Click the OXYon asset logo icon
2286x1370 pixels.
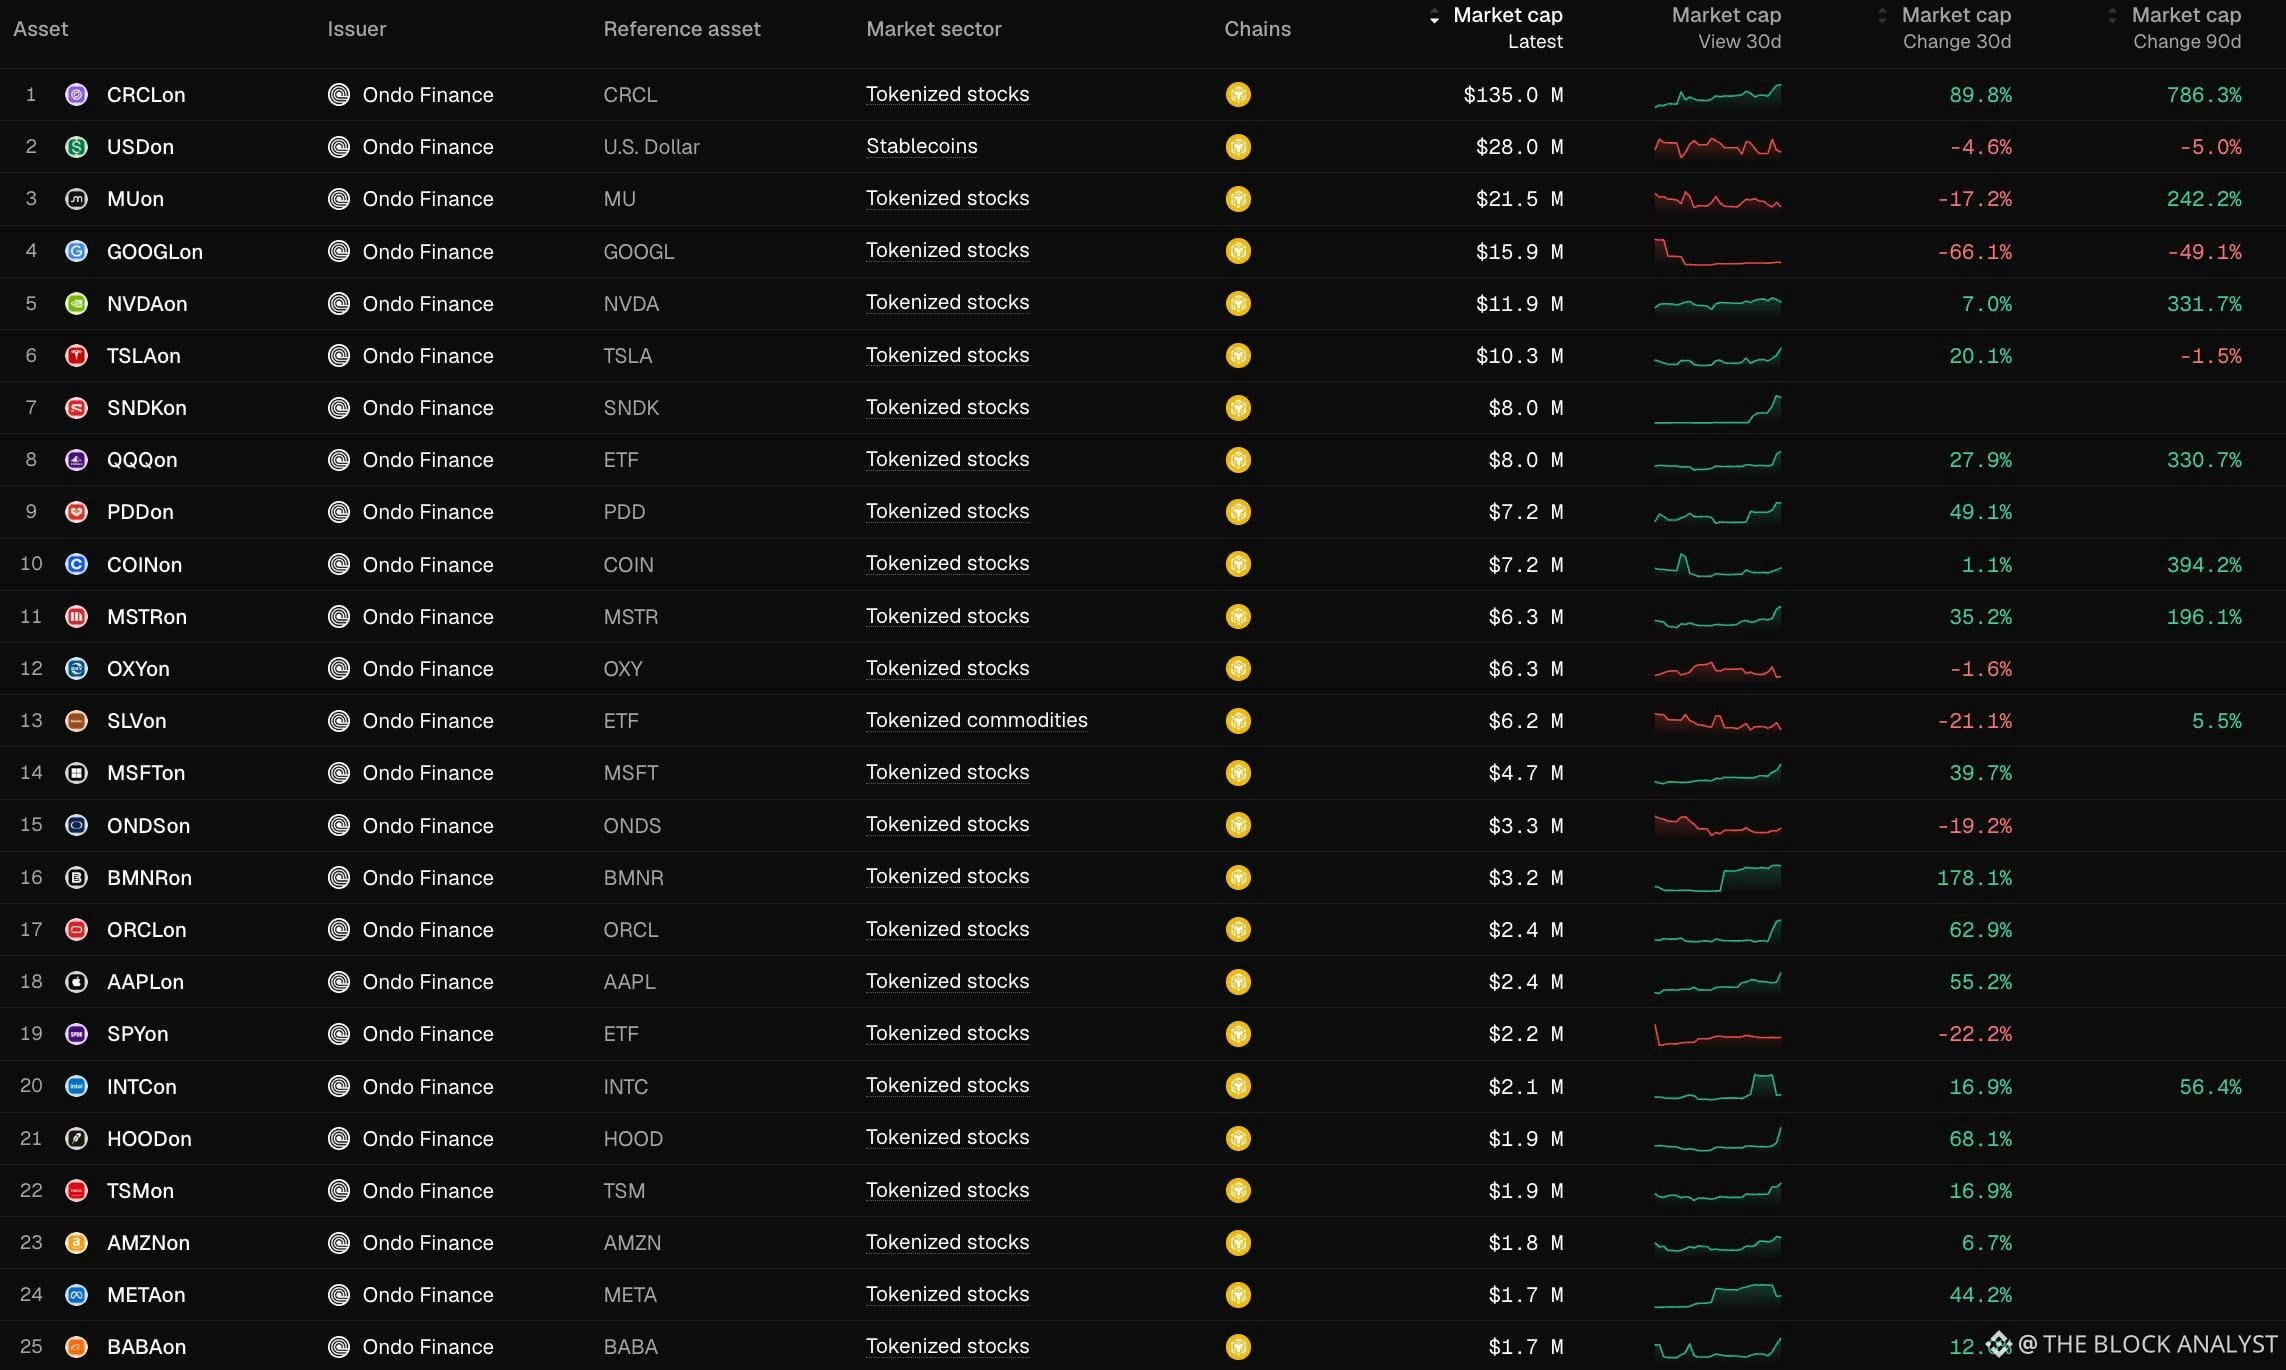pyautogui.click(x=76, y=669)
